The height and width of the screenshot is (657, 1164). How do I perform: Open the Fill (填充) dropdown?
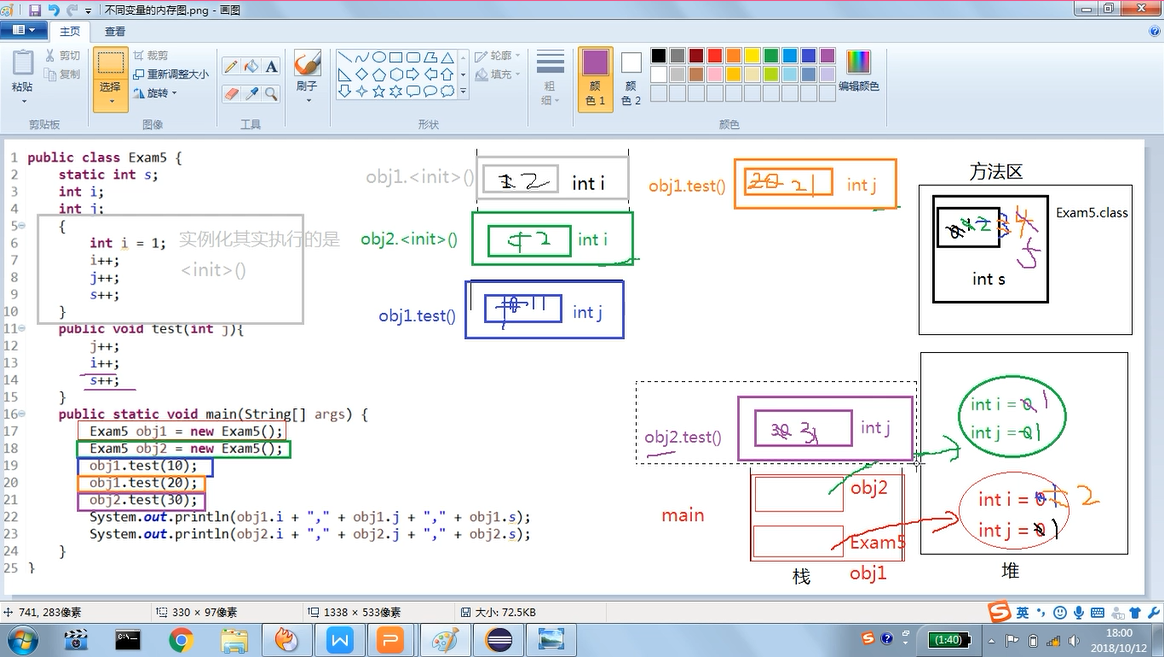(497, 74)
